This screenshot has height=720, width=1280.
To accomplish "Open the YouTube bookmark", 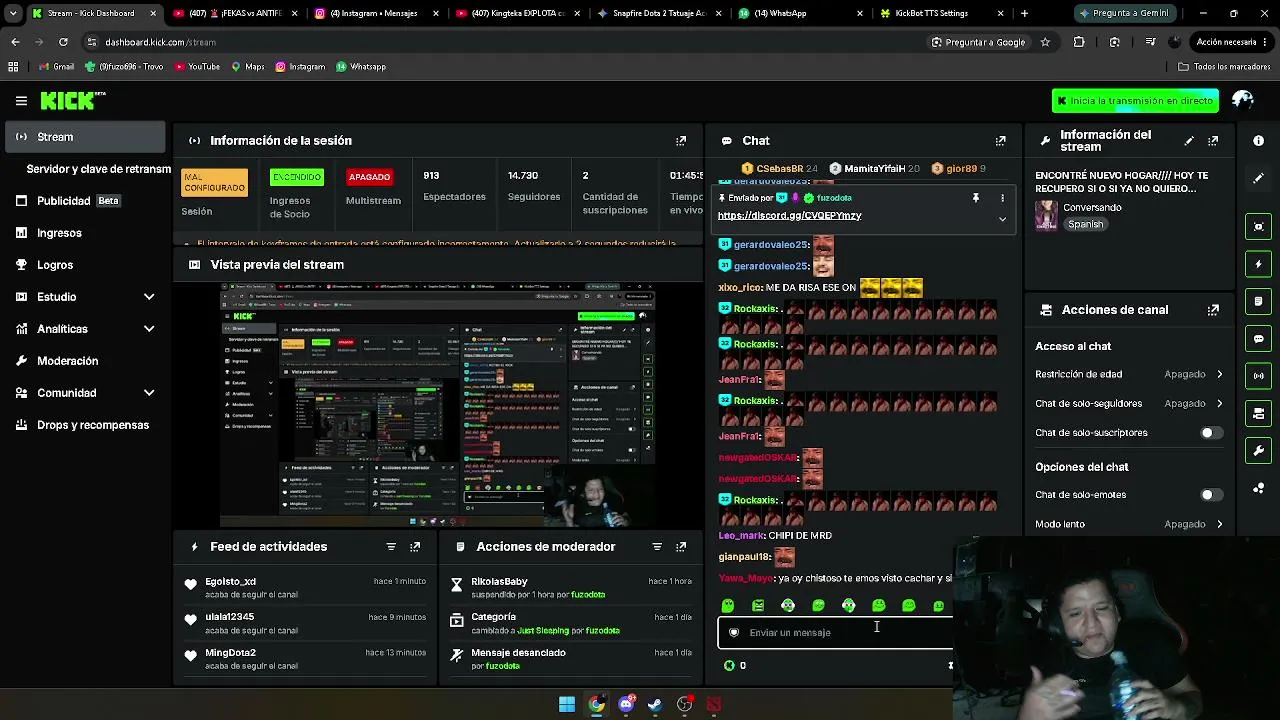I will click(x=197, y=67).
